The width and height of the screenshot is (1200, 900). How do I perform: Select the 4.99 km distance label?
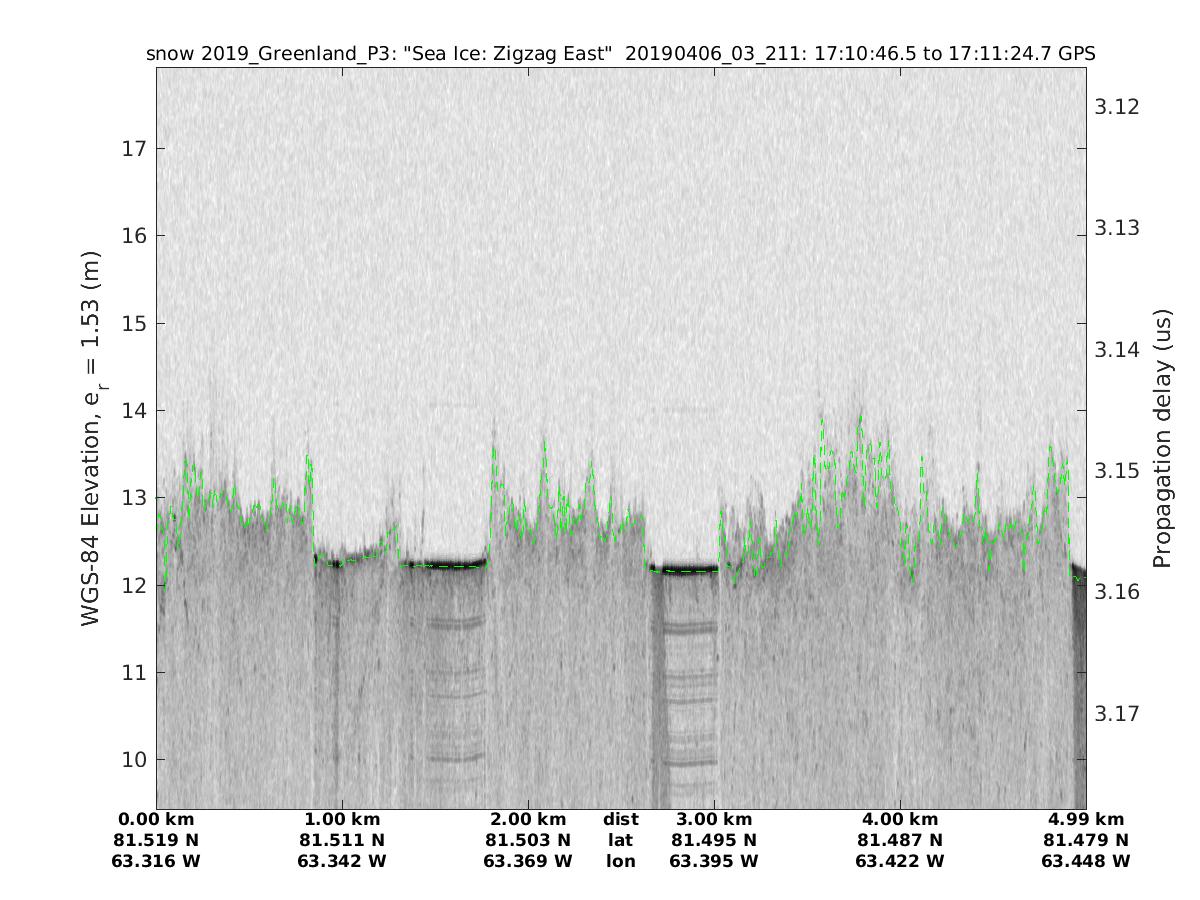pyautogui.click(x=1086, y=820)
